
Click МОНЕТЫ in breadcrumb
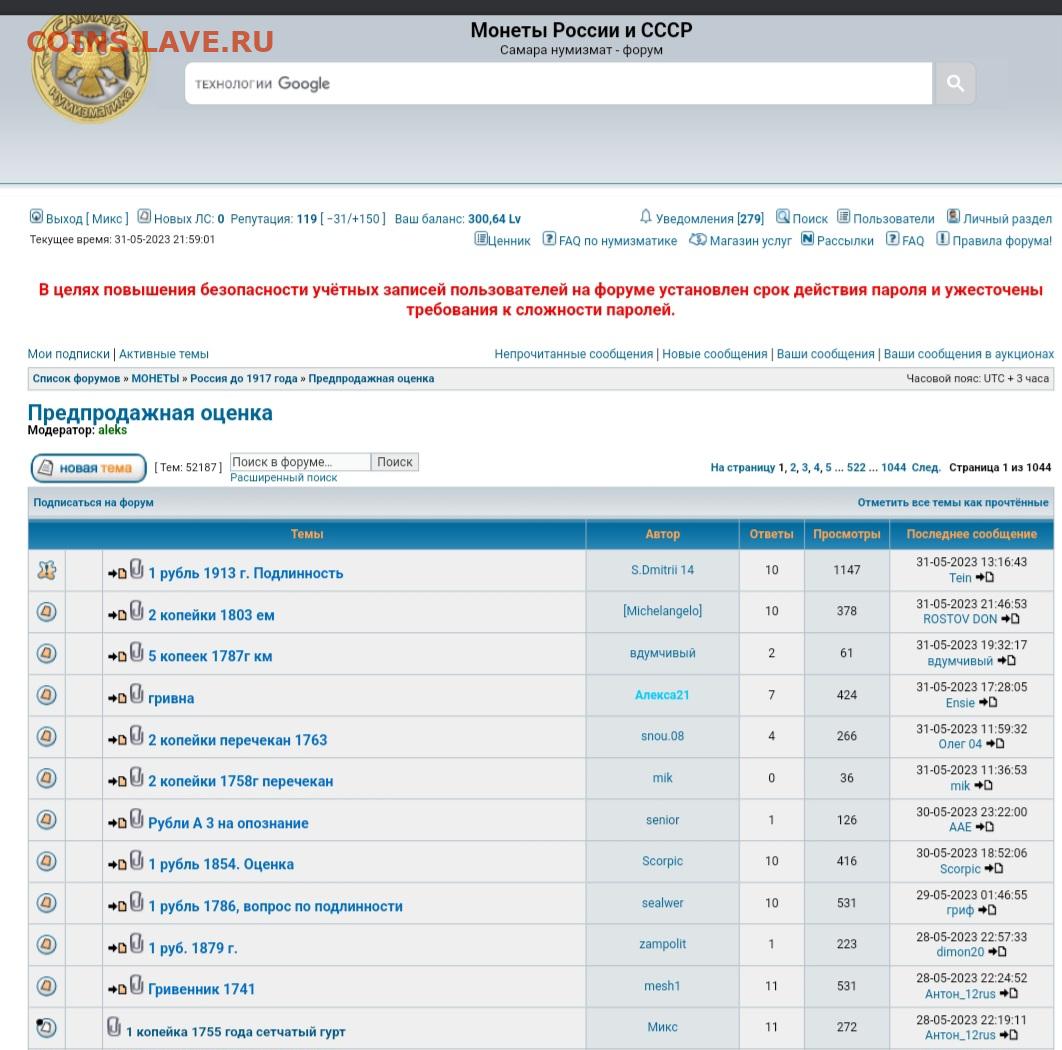(x=155, y=379)
